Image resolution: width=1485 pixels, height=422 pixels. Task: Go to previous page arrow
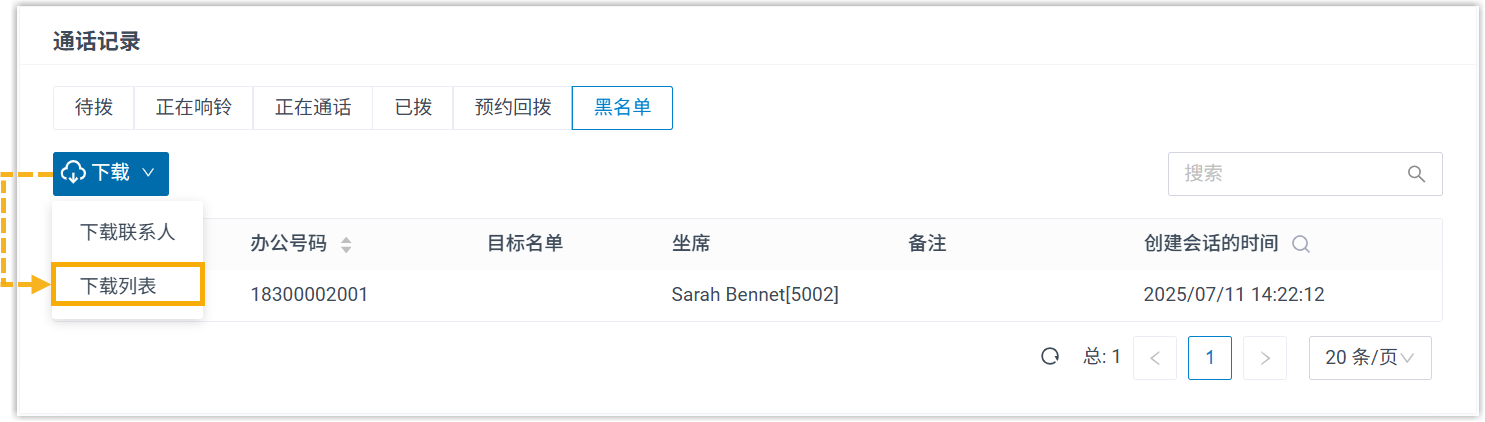tap(1155, 358)
